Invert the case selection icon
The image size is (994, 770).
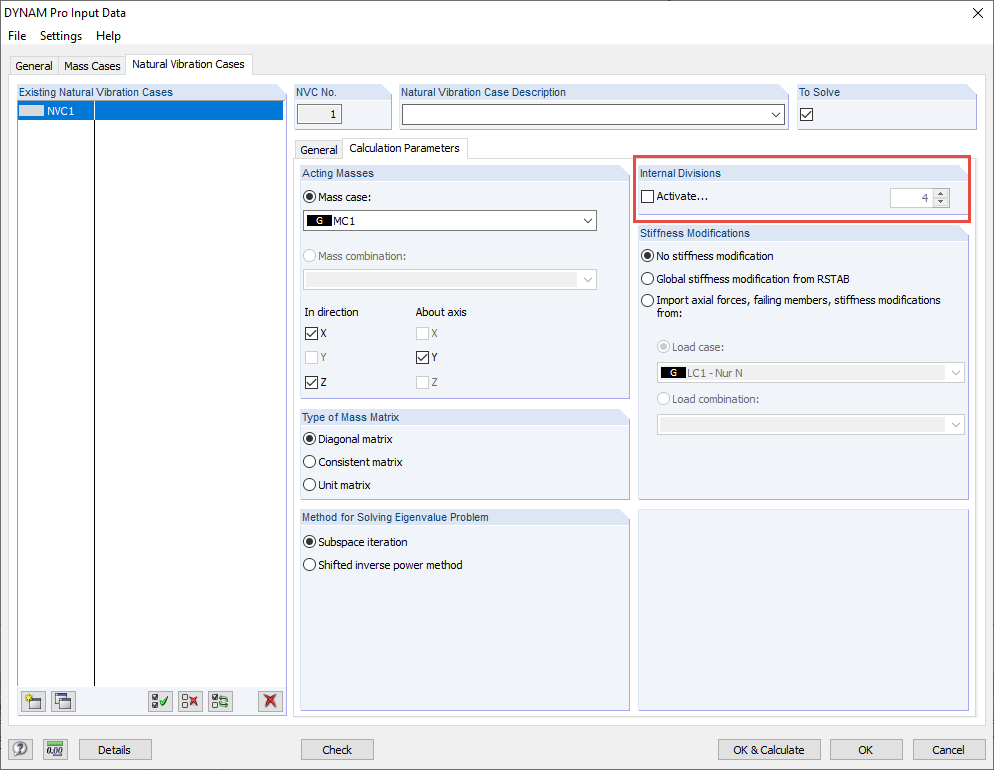tap(221, 701)
